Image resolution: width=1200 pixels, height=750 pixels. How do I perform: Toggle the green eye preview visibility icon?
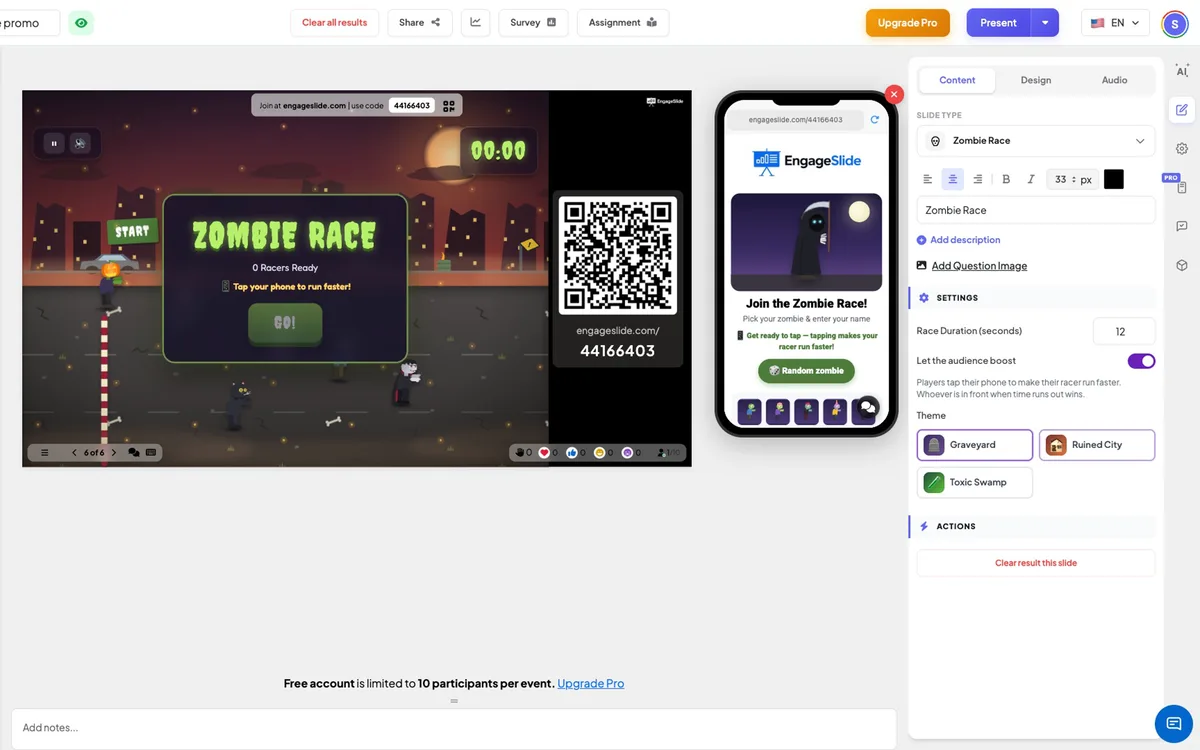[81, 23]
